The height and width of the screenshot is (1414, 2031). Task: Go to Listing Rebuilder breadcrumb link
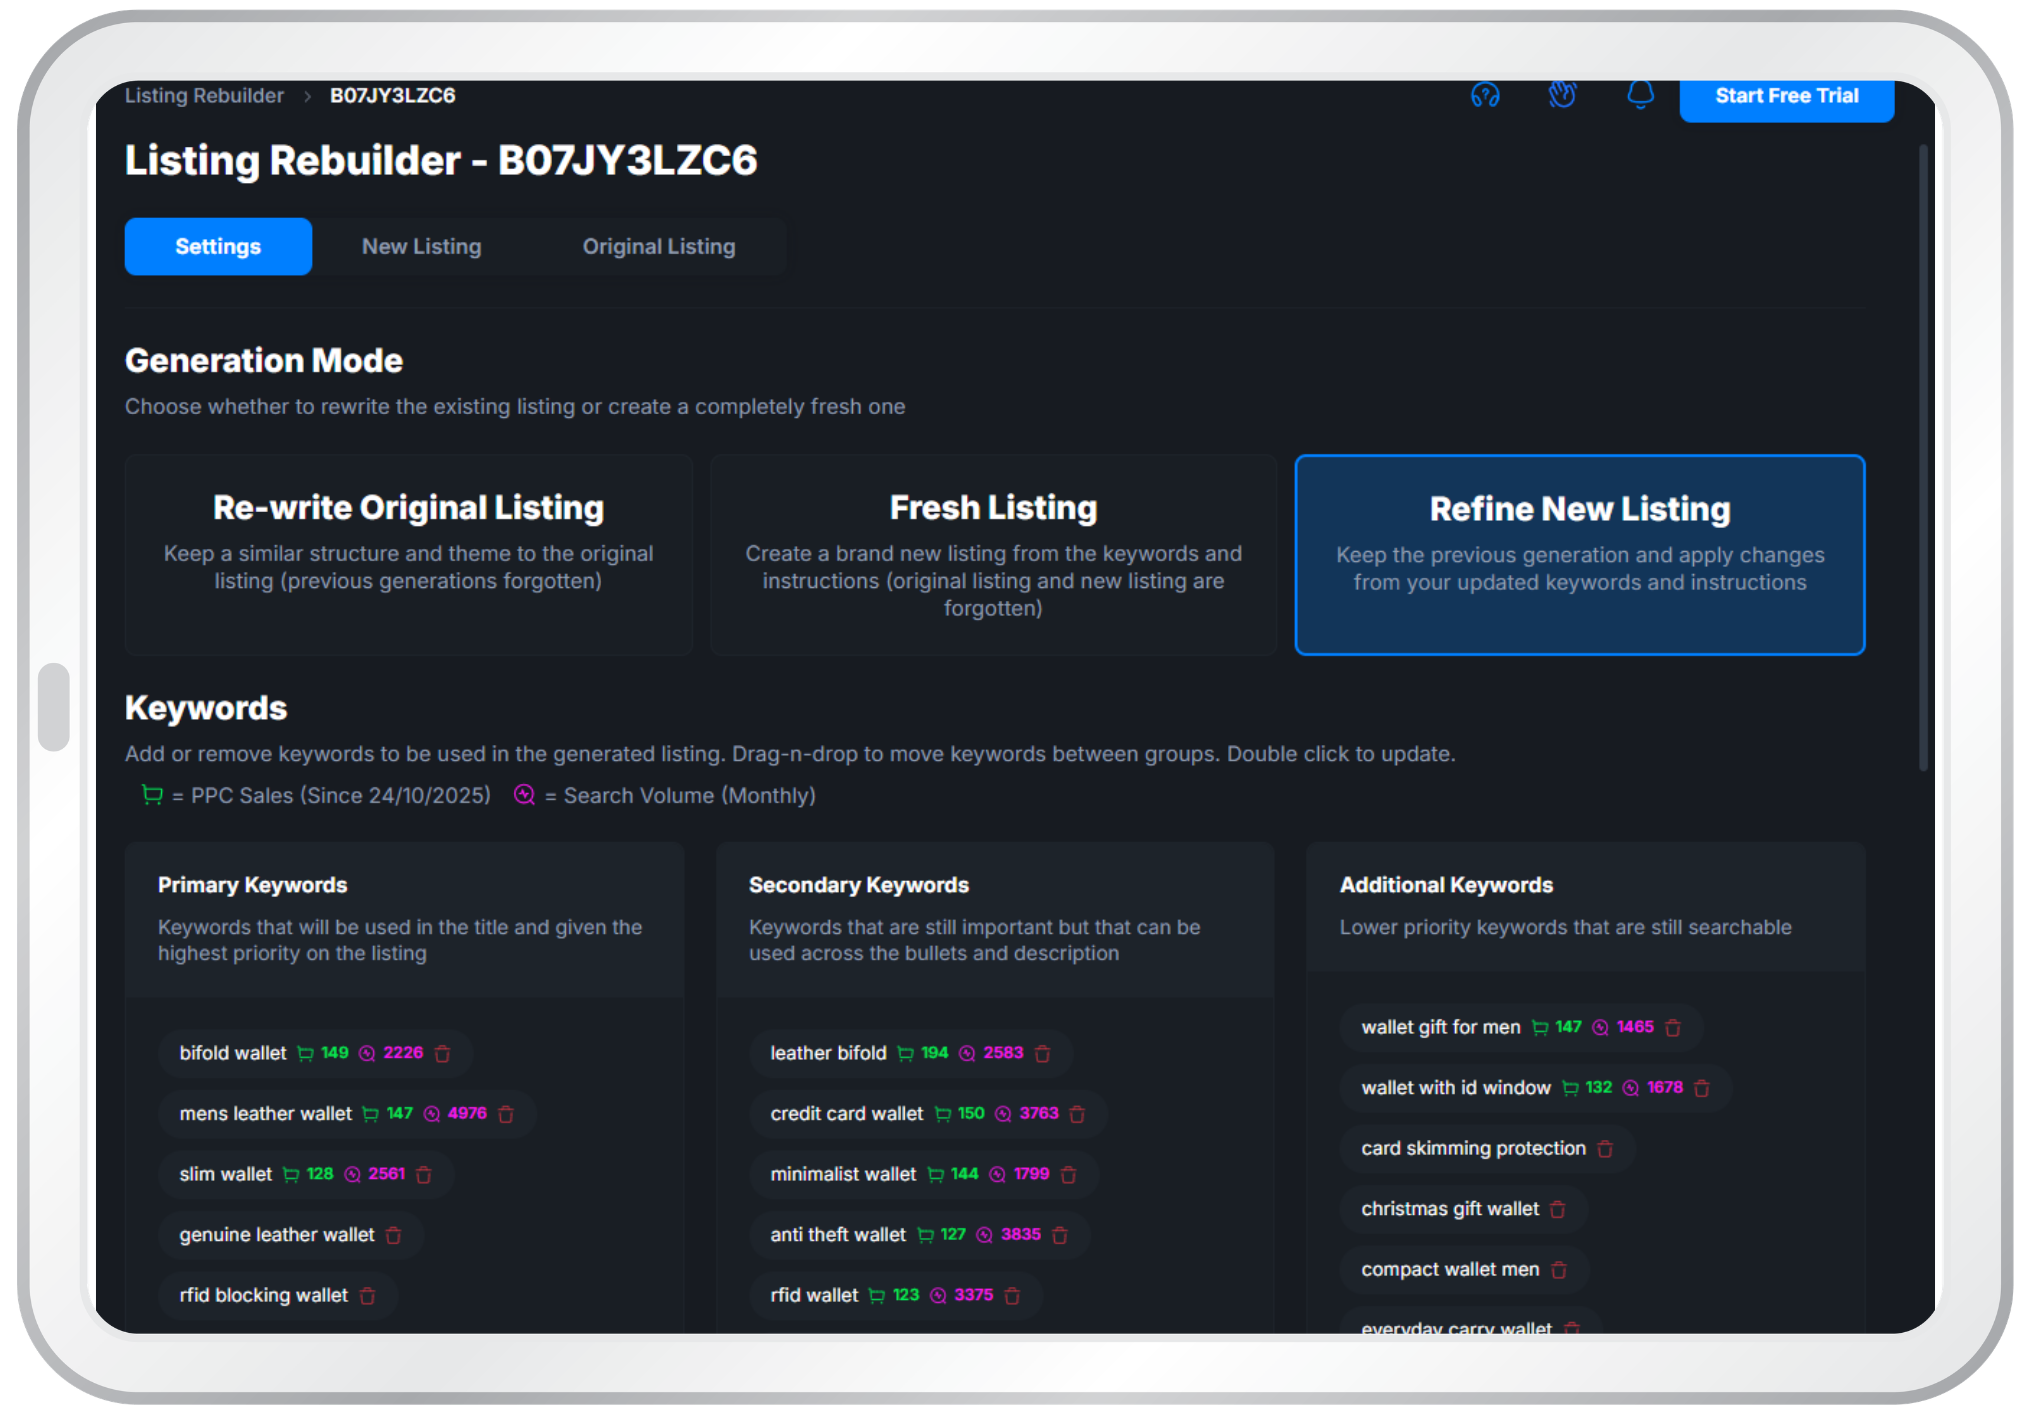pyautogui.click(x=204, y=95)
